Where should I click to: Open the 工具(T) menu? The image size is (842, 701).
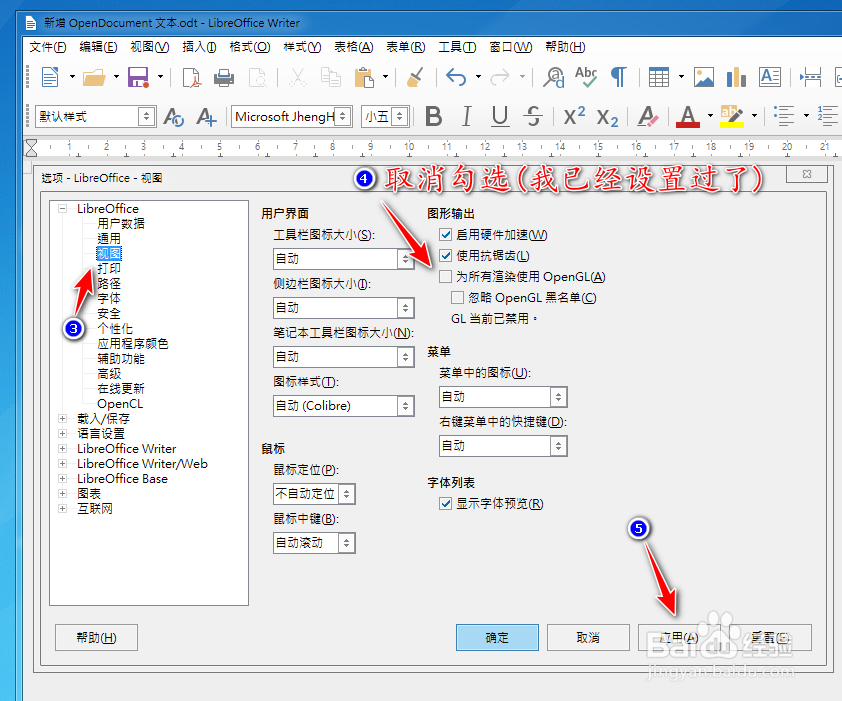coord(457,47)
